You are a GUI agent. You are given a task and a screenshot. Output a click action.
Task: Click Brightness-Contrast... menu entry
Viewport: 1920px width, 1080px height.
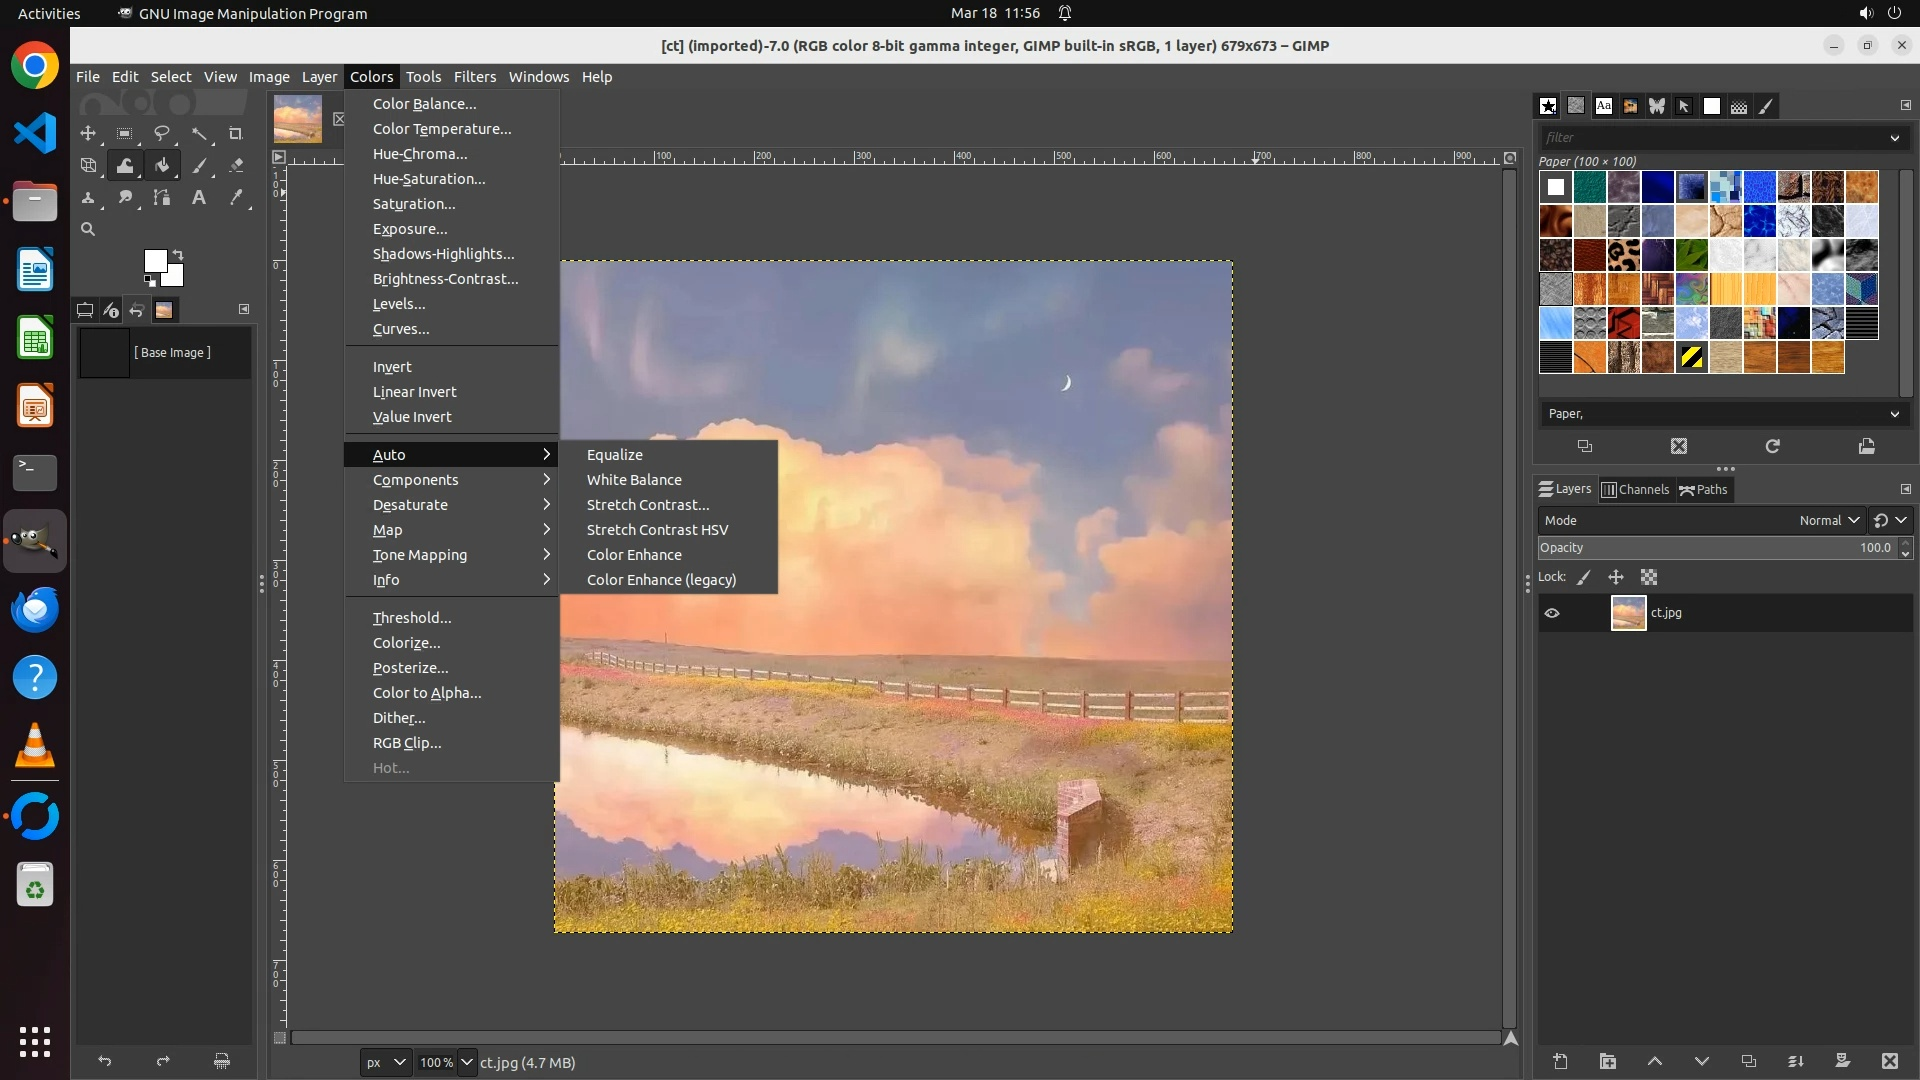point(445,279)
